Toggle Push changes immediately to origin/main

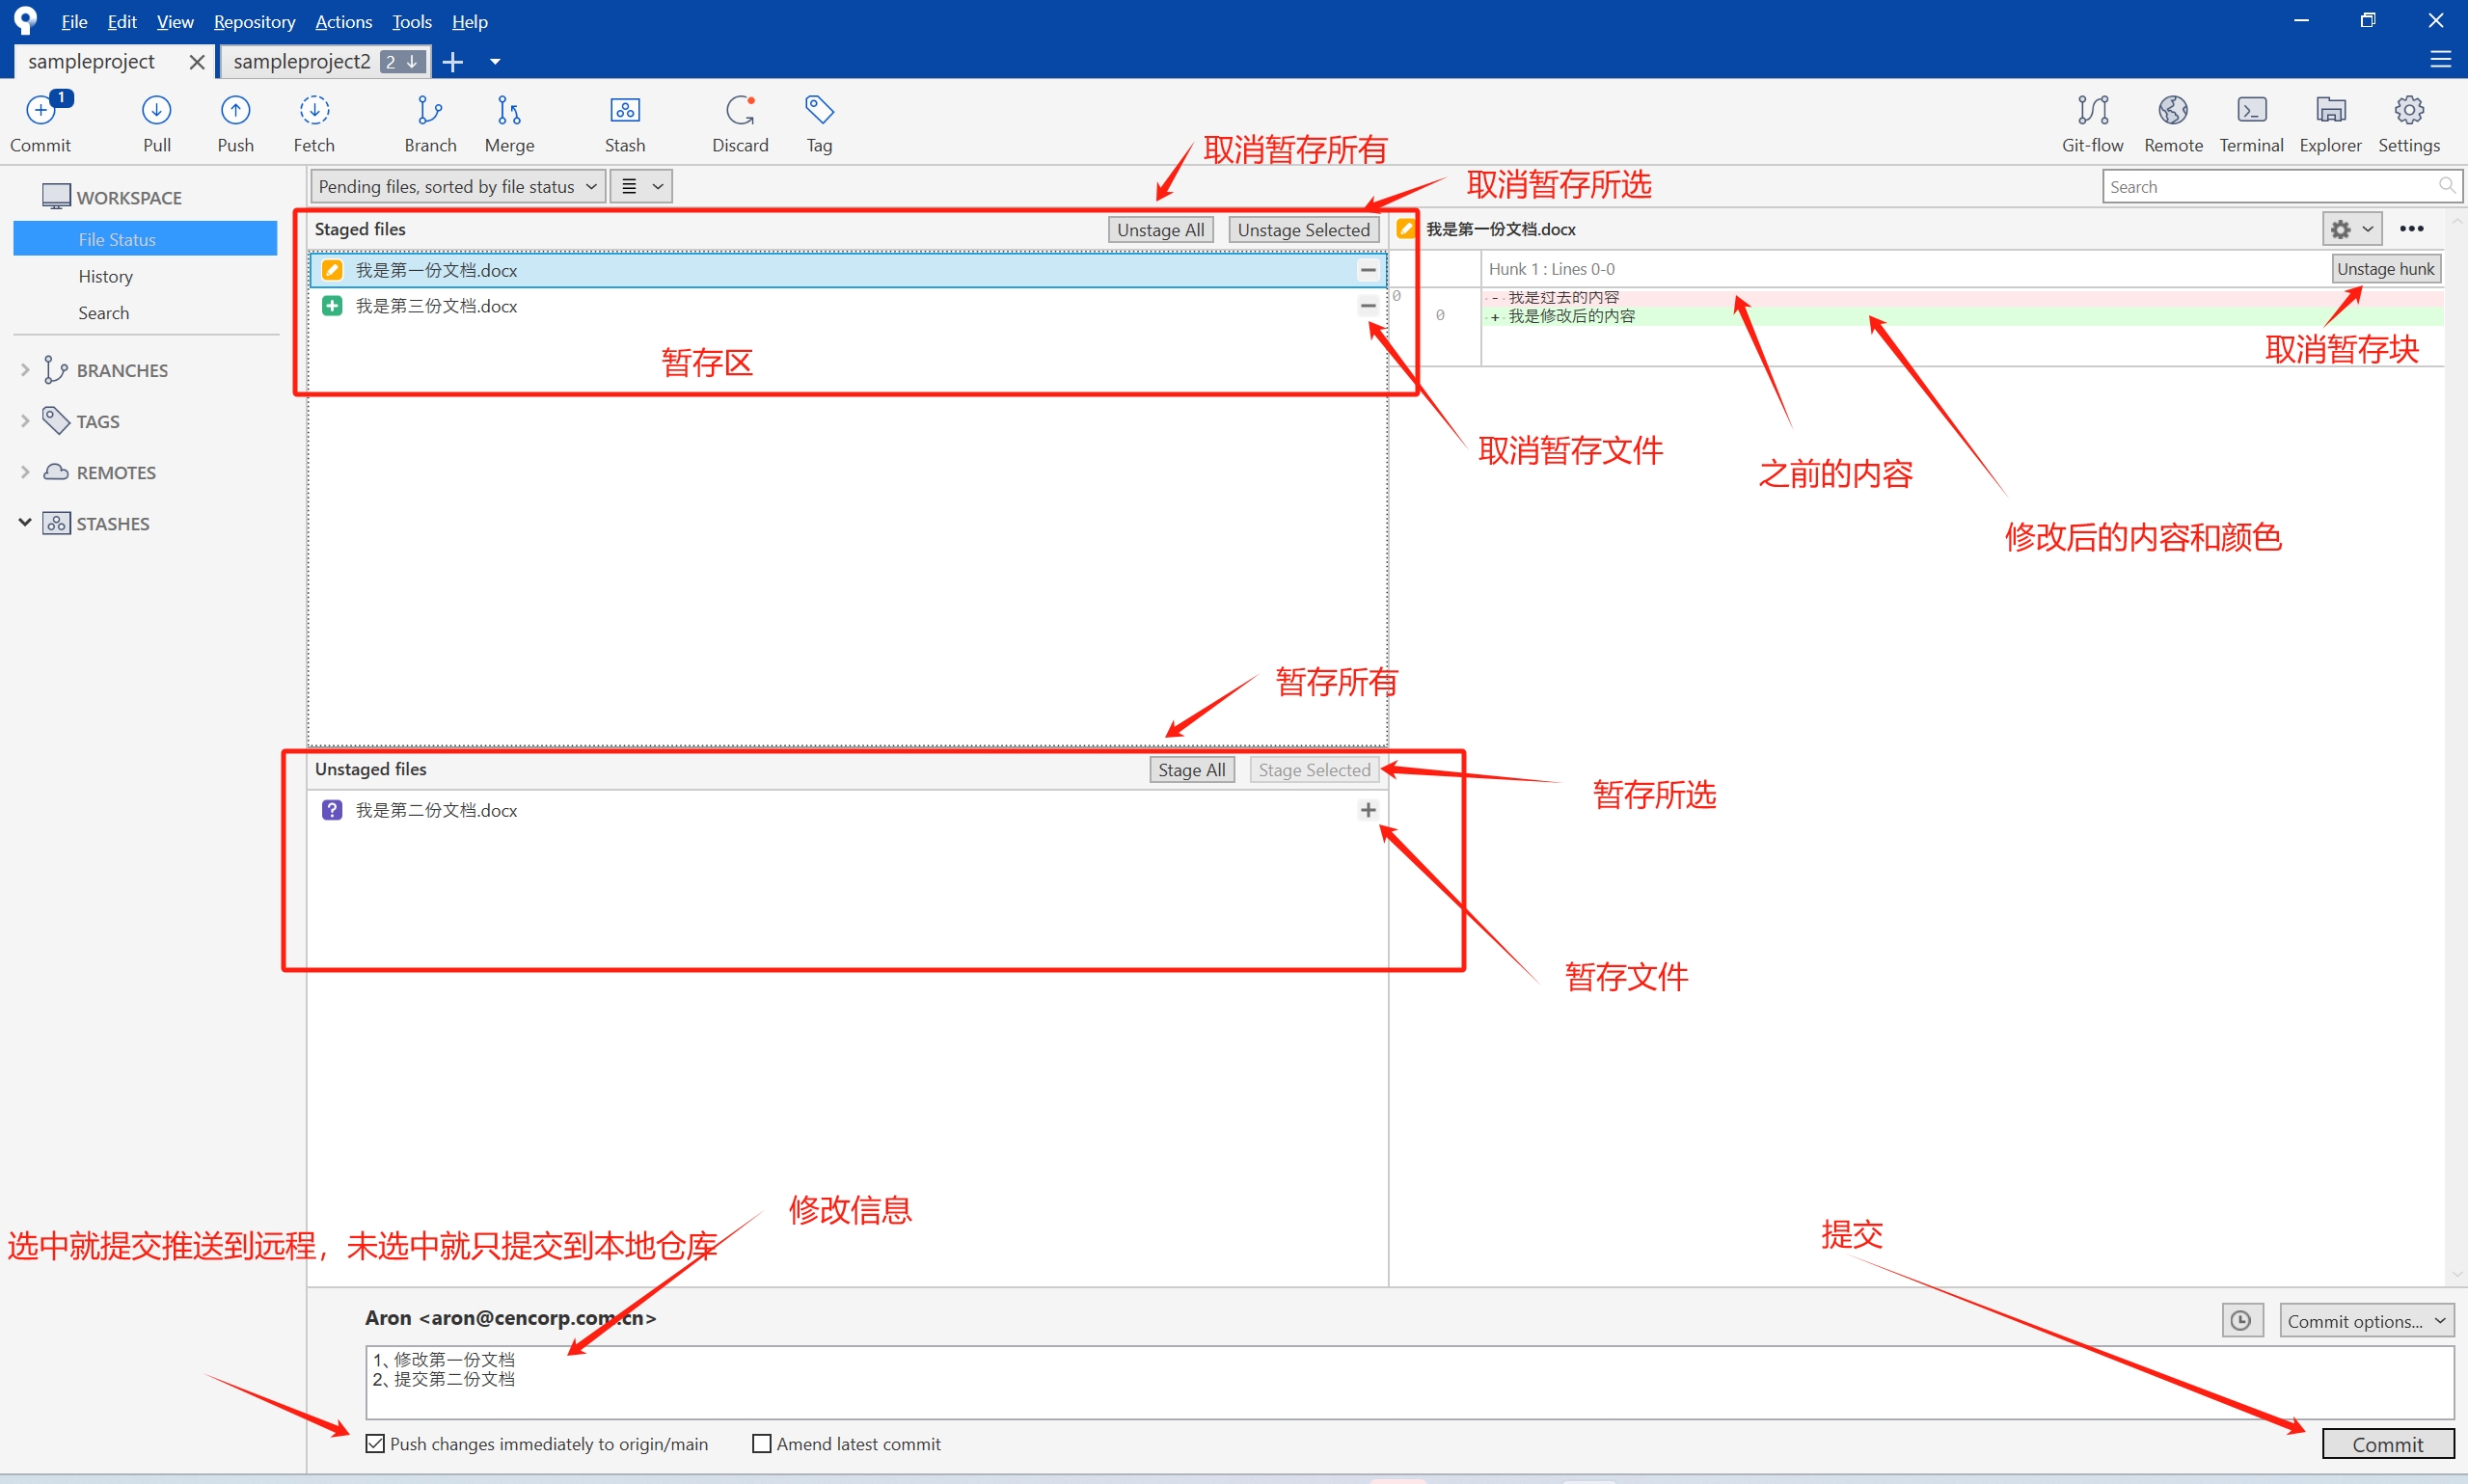[x=375, y=1443]
